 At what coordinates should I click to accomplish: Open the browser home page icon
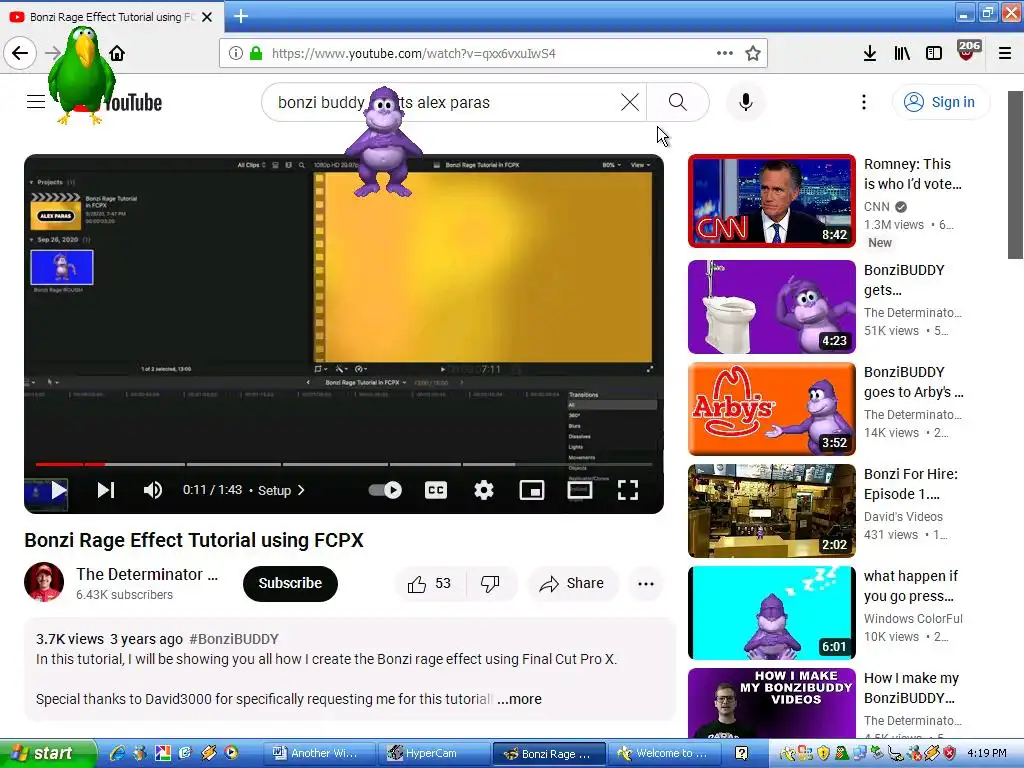(117, 53)
